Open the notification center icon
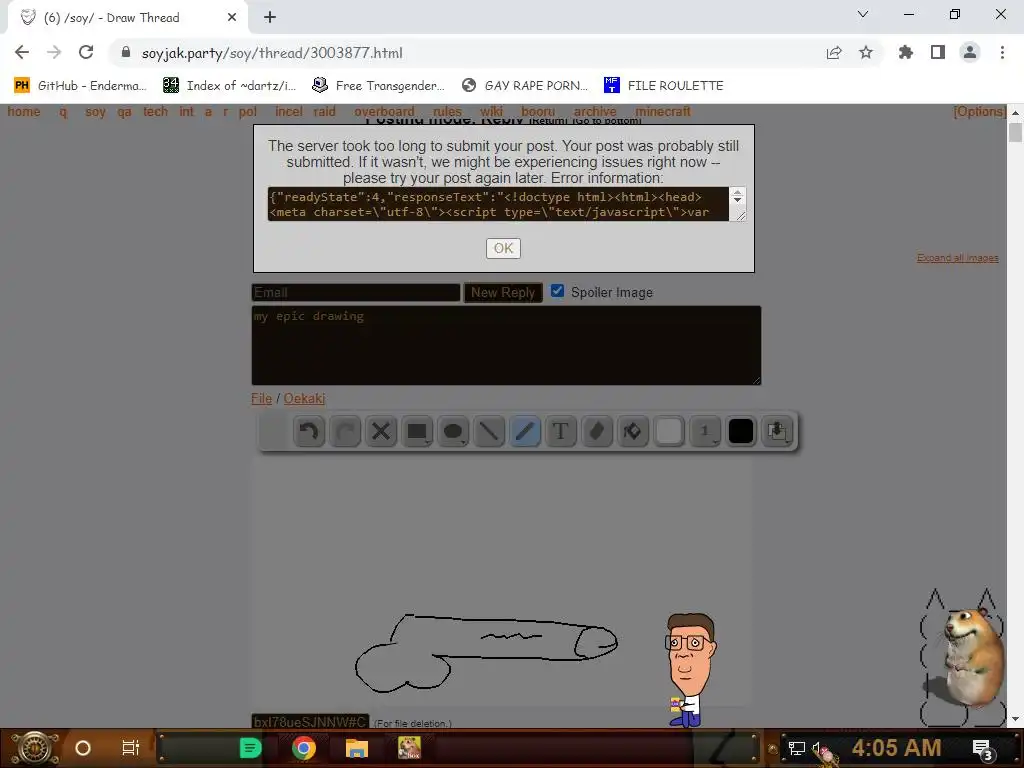The image size is (1024, 768). coord(982,749)
